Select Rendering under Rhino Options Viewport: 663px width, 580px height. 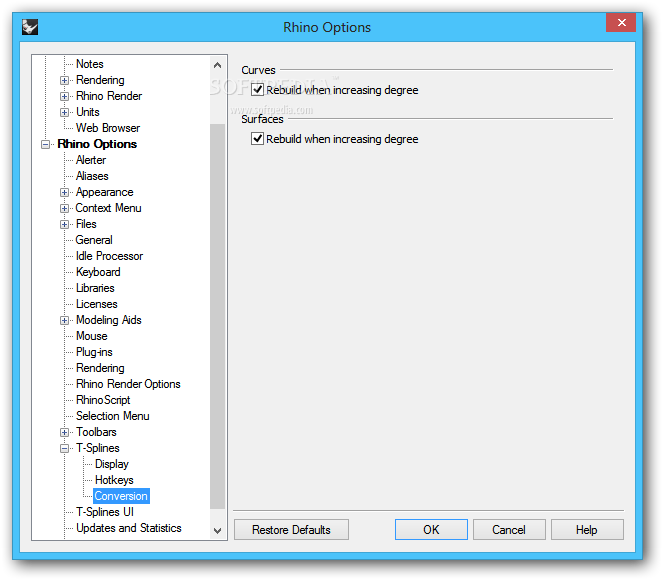click(x=100, y=368)
